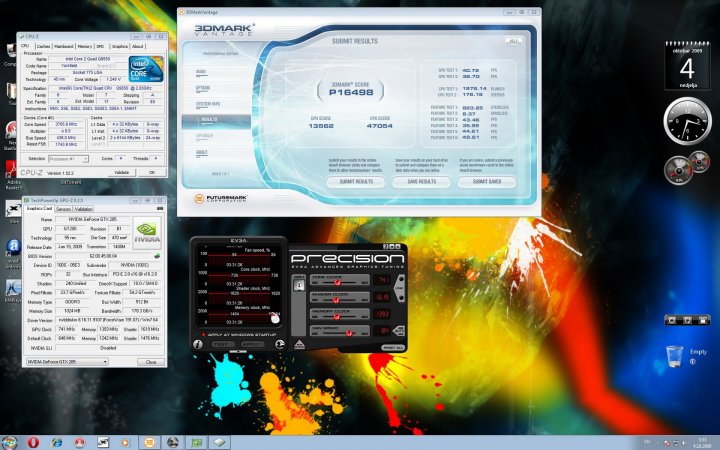The image size is (720, 450).
Task: Toggle the Link clocks button in Precision
Action: (399, 288)
